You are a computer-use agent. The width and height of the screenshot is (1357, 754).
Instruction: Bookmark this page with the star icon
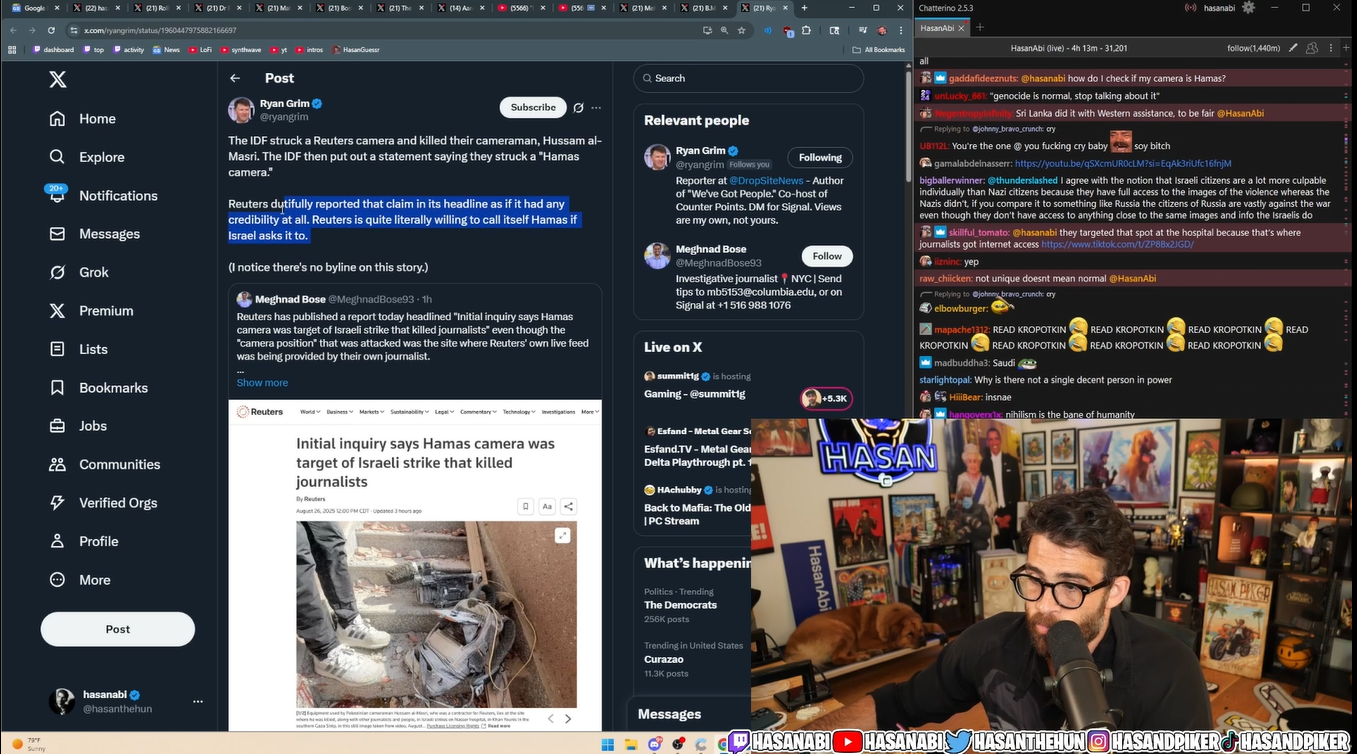(741, 30)
